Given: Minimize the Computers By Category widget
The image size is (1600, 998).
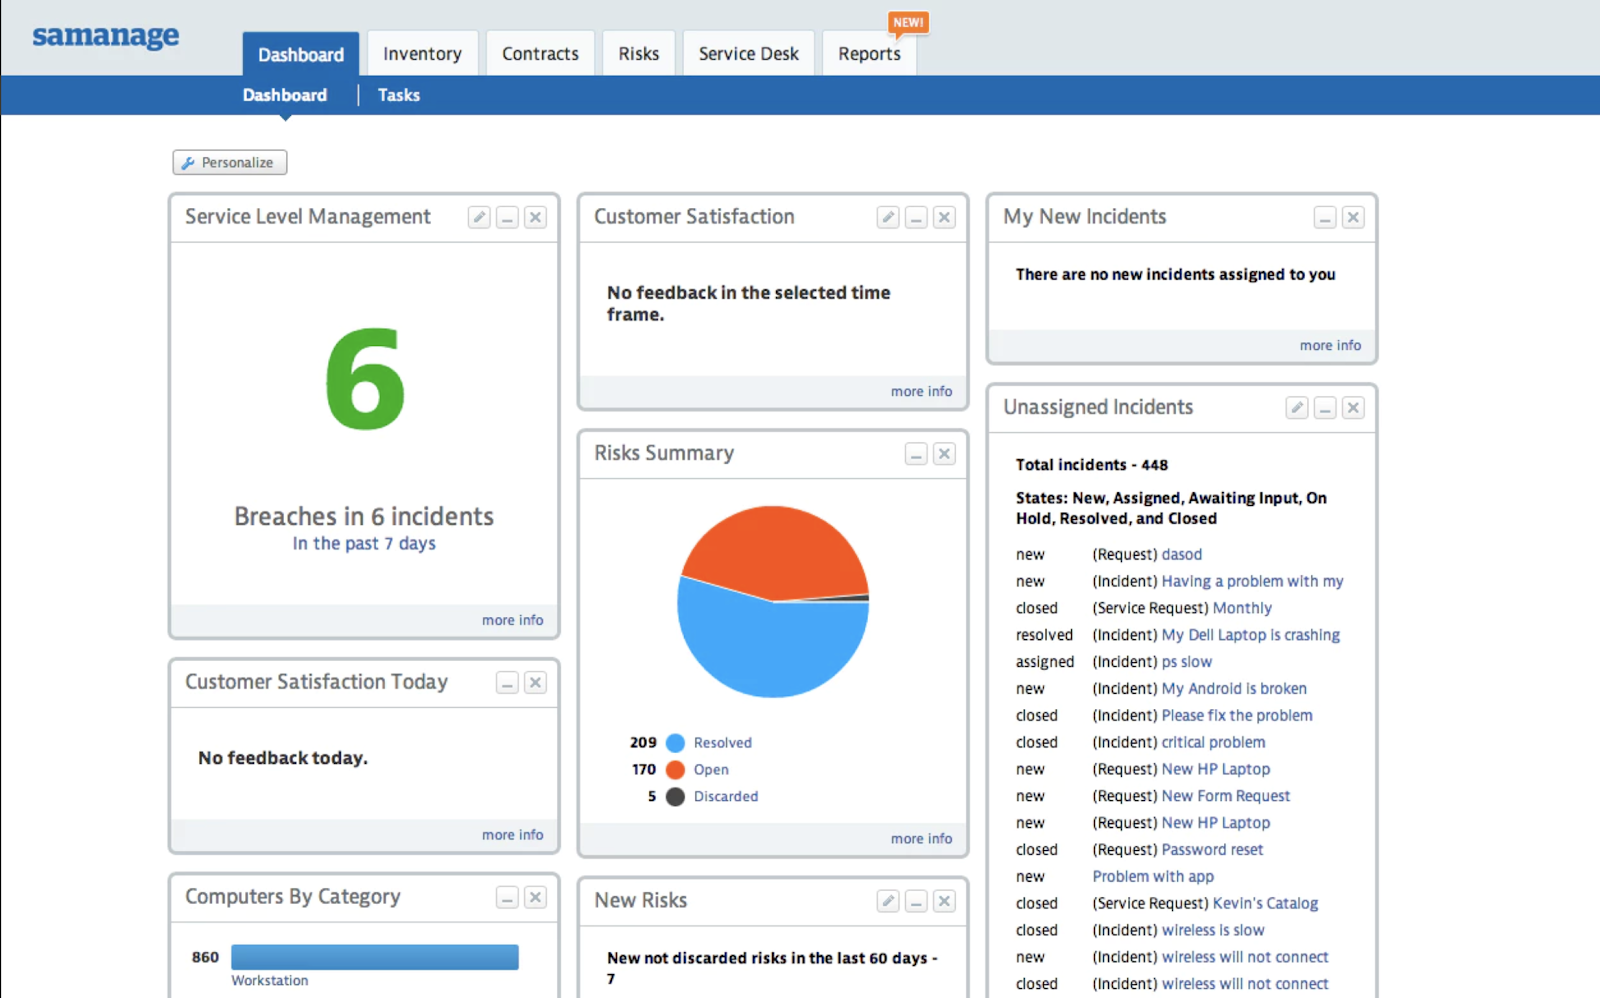Looking at the screenshot, I should 507,897.
